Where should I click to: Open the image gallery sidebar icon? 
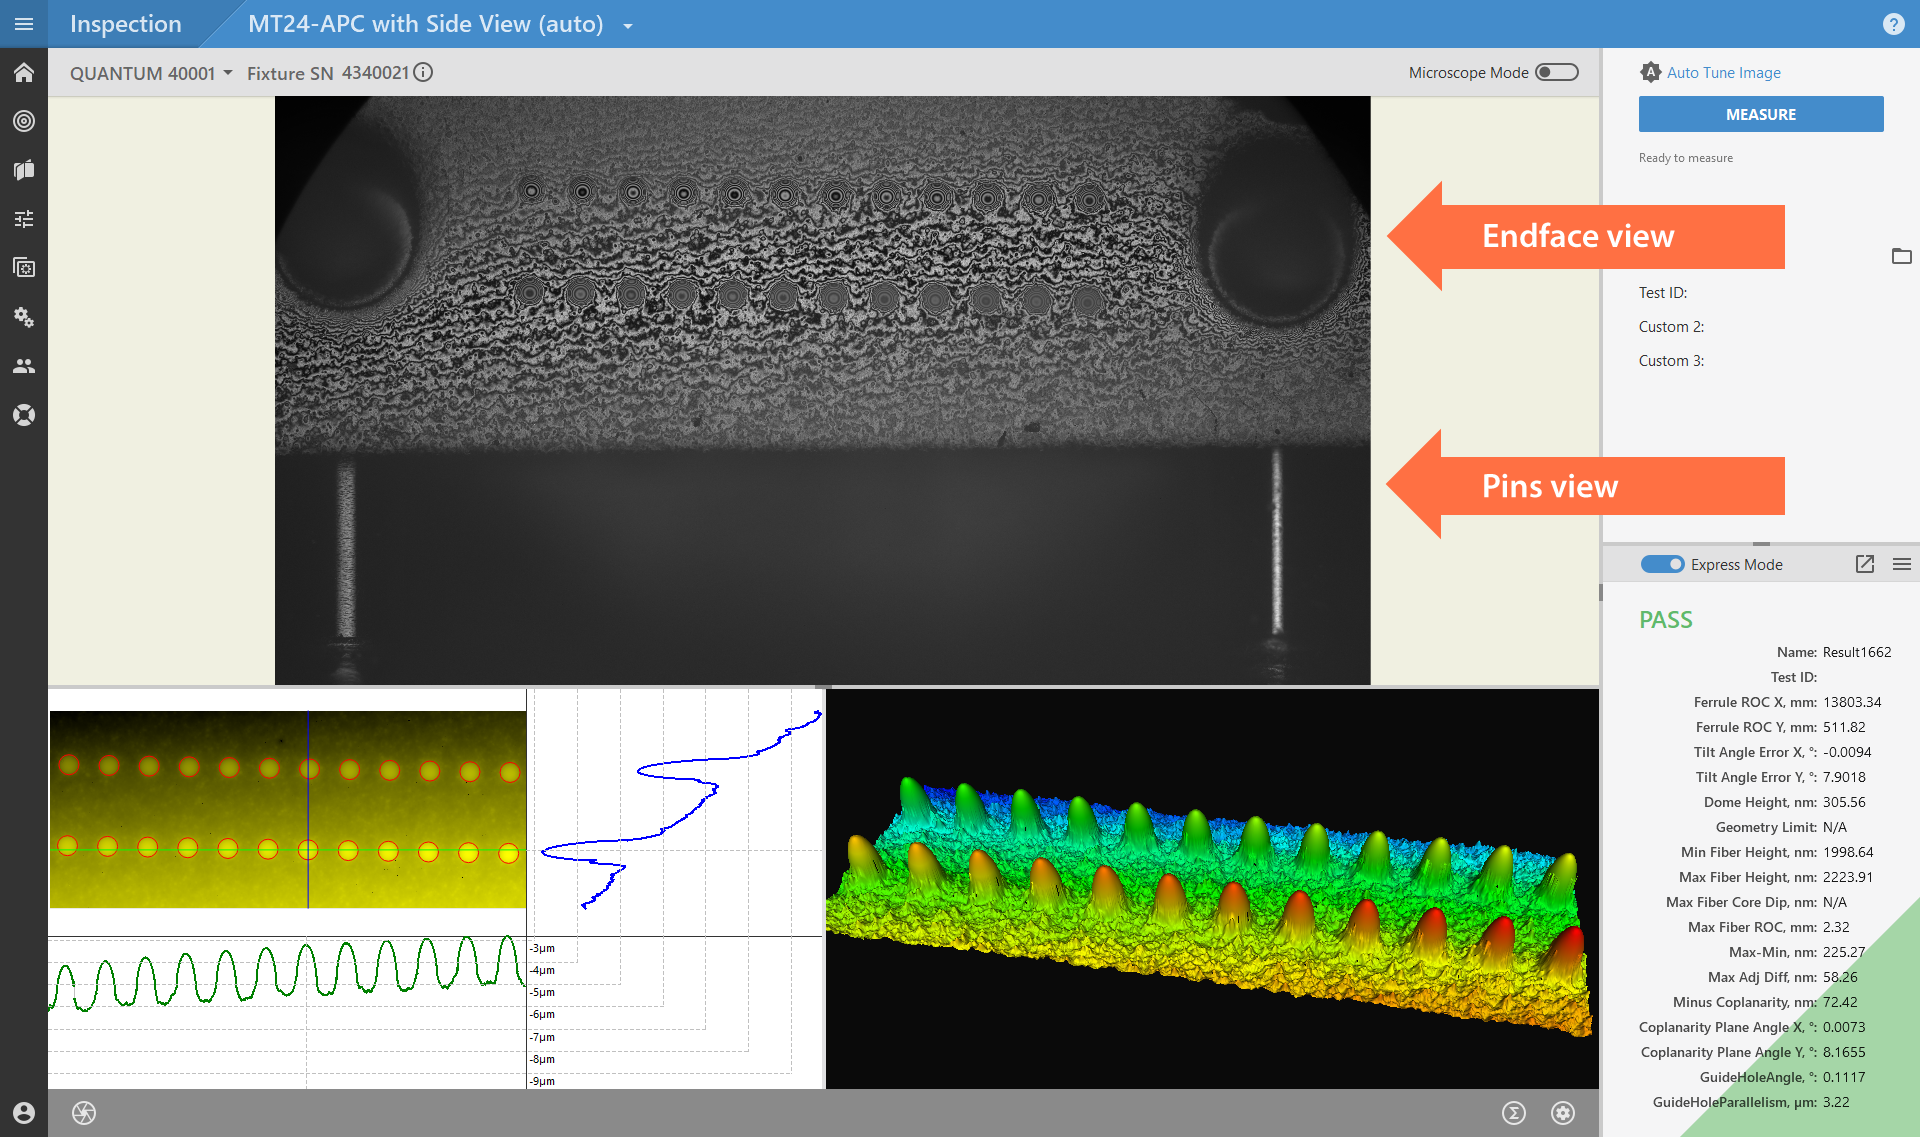point(24,267)
